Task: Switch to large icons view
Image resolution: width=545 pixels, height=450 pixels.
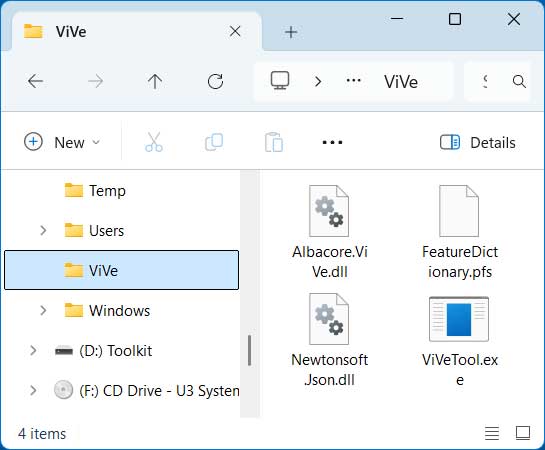Action: pos(522,433)
